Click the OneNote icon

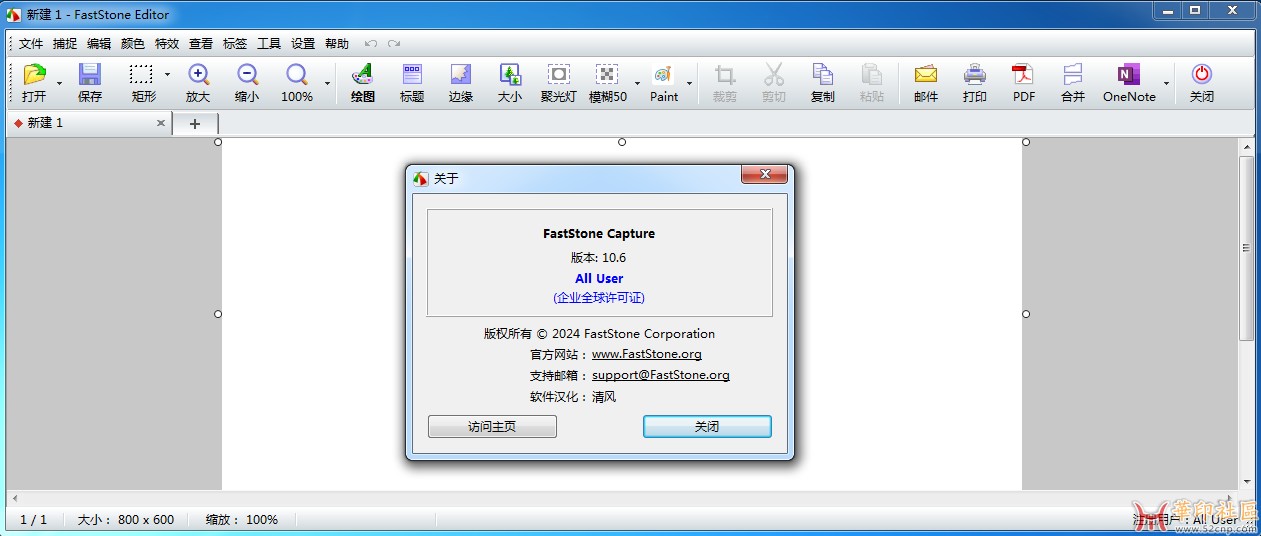(1129, 74)
